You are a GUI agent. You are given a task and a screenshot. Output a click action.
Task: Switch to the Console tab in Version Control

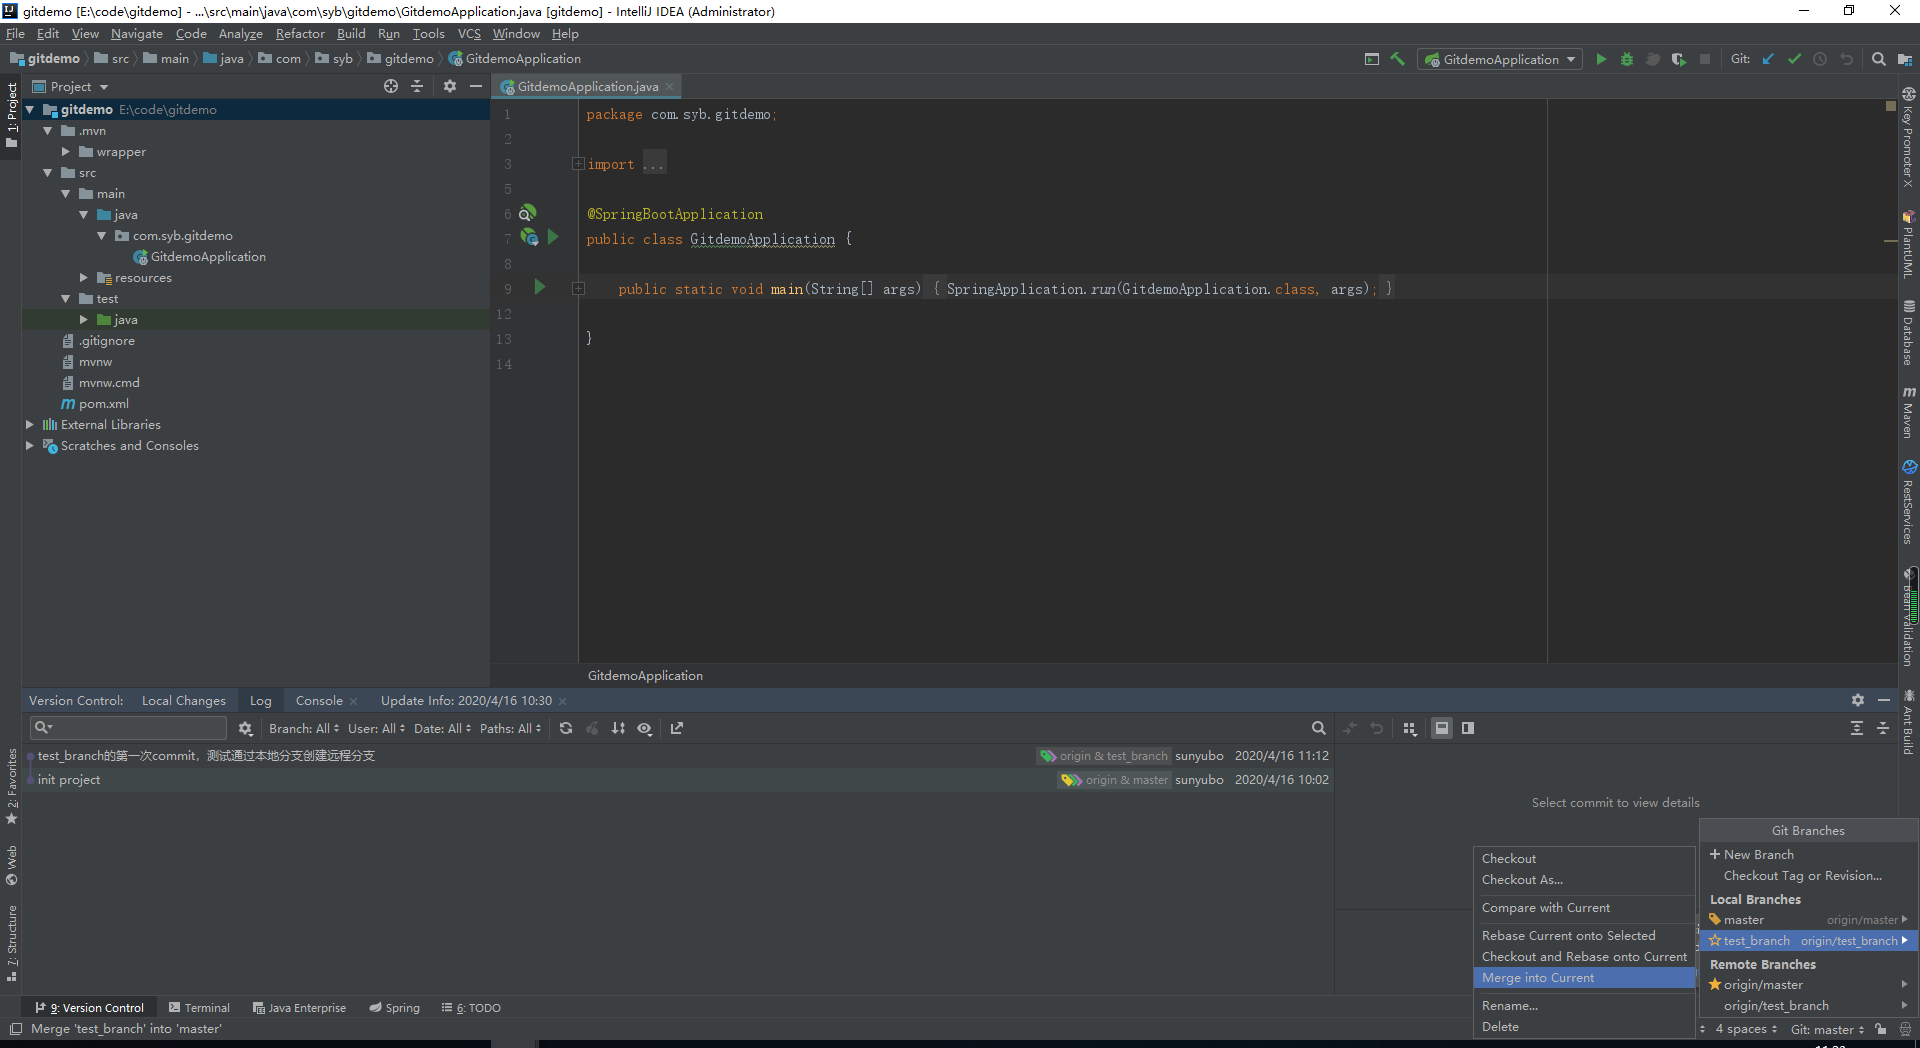[319, 700]
